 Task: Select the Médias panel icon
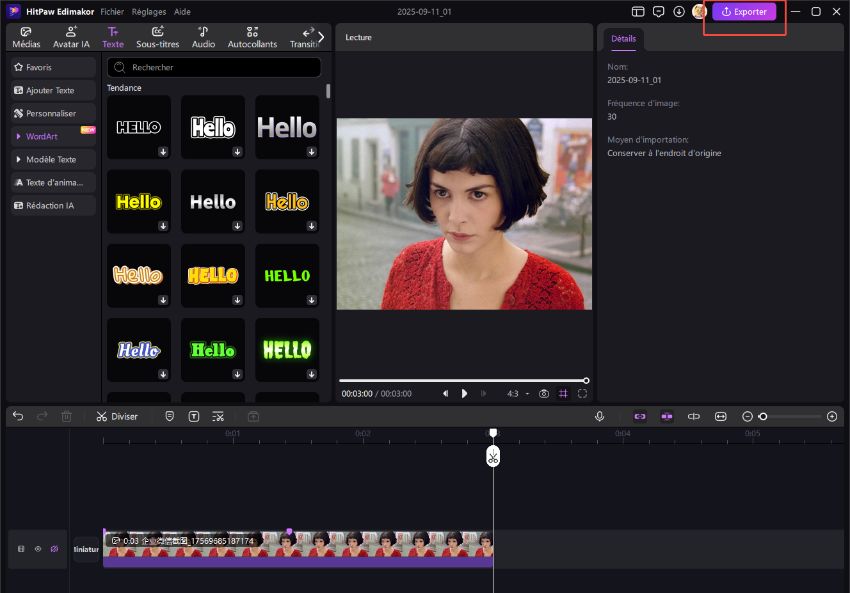24,37
